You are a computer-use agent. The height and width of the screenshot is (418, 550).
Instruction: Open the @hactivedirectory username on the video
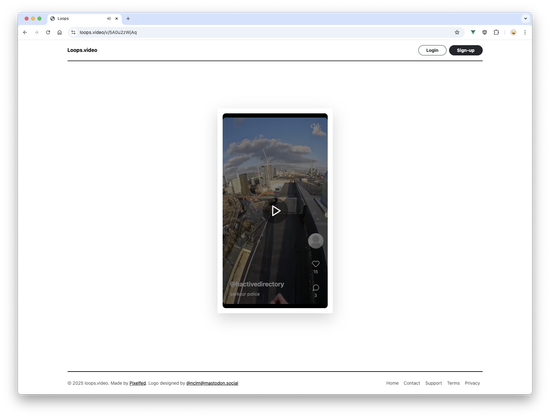click(x=257, y=284)
